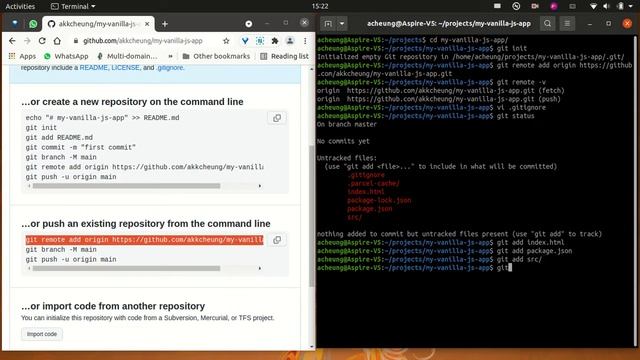
Task: Open the WhatsApp bookmark
Action: pos(66,56)
